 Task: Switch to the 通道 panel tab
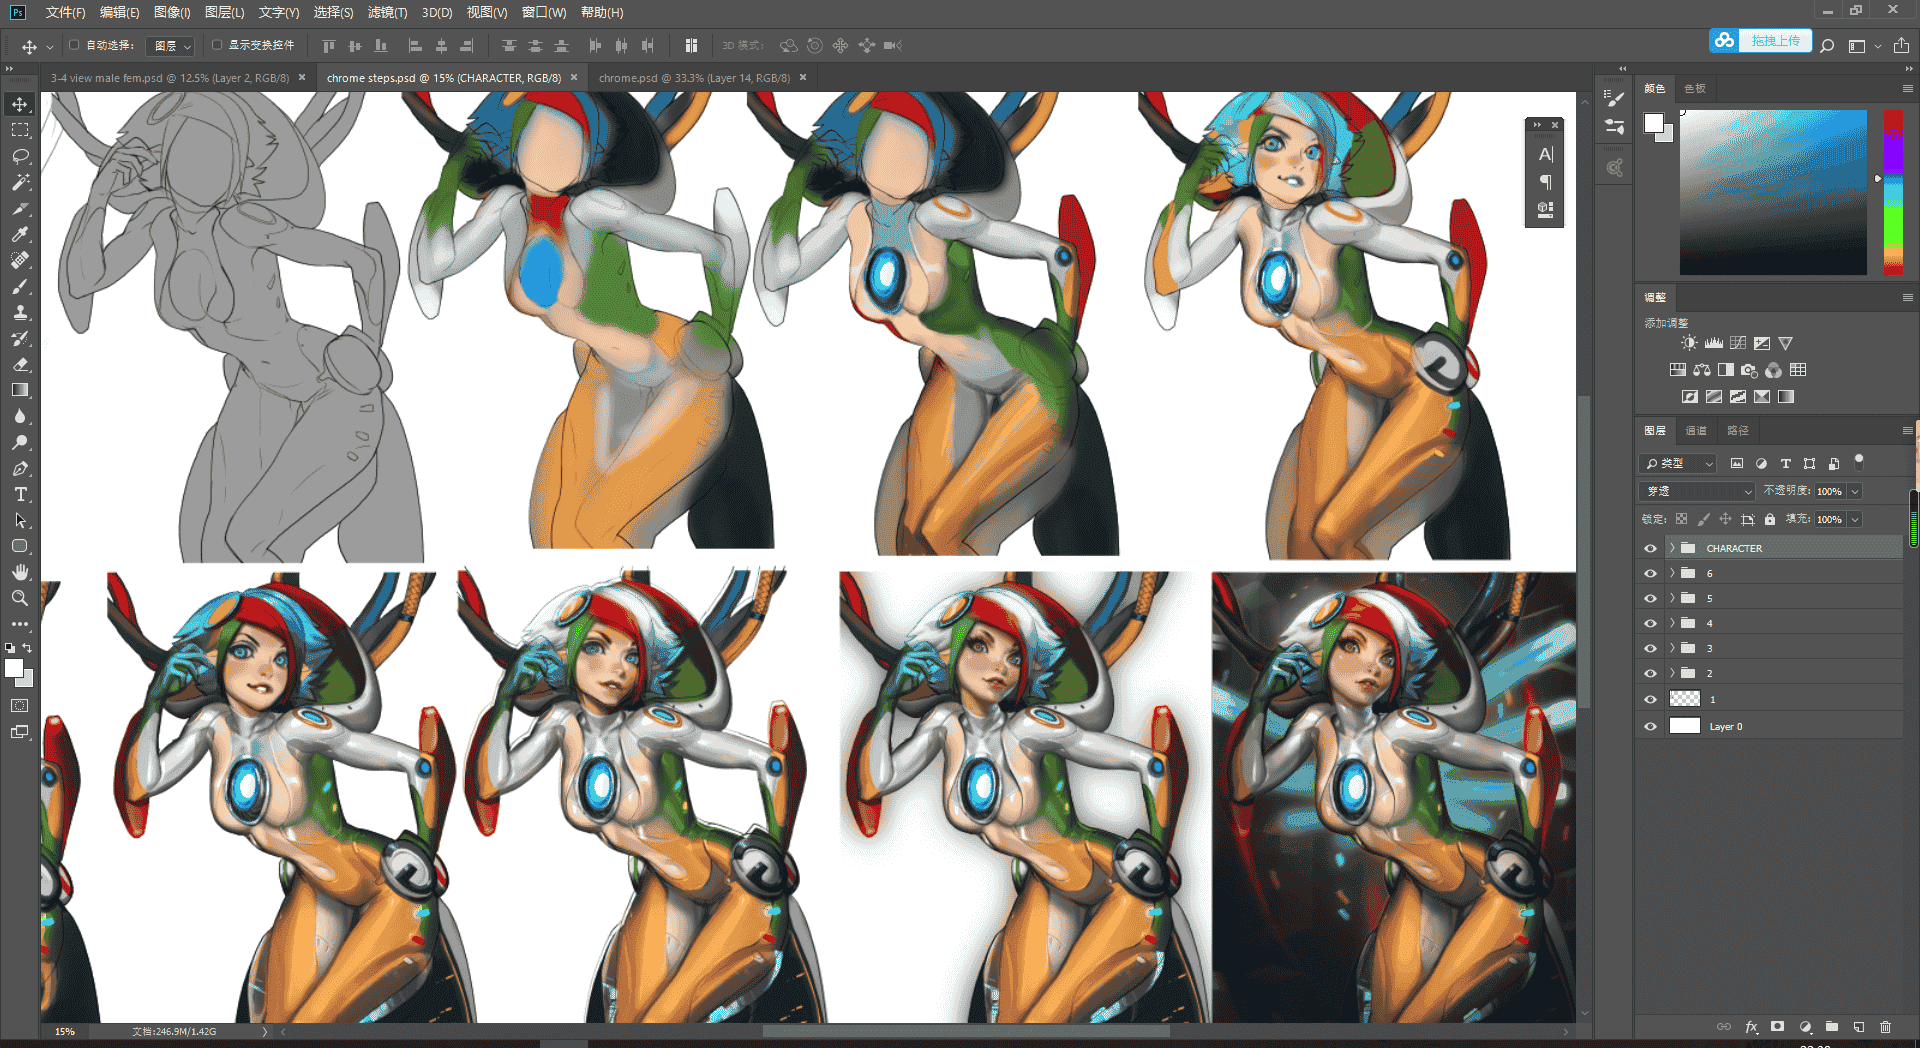[x=1696, y=431]
